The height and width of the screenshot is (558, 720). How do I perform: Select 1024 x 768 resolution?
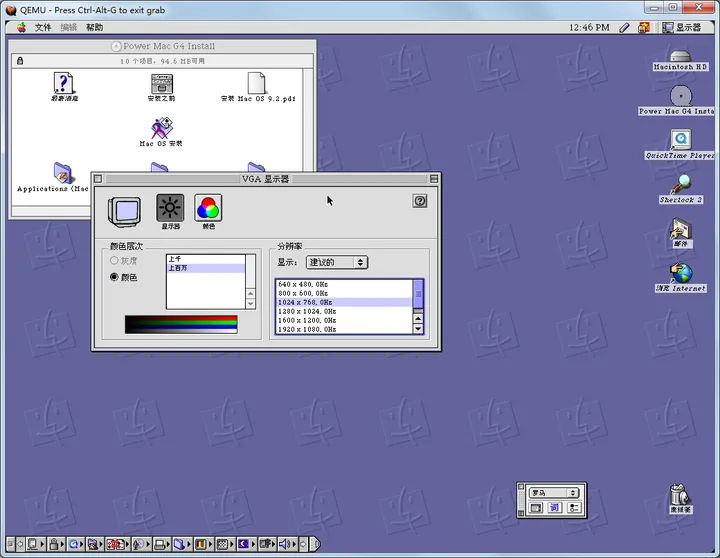[x=344, y=302]
